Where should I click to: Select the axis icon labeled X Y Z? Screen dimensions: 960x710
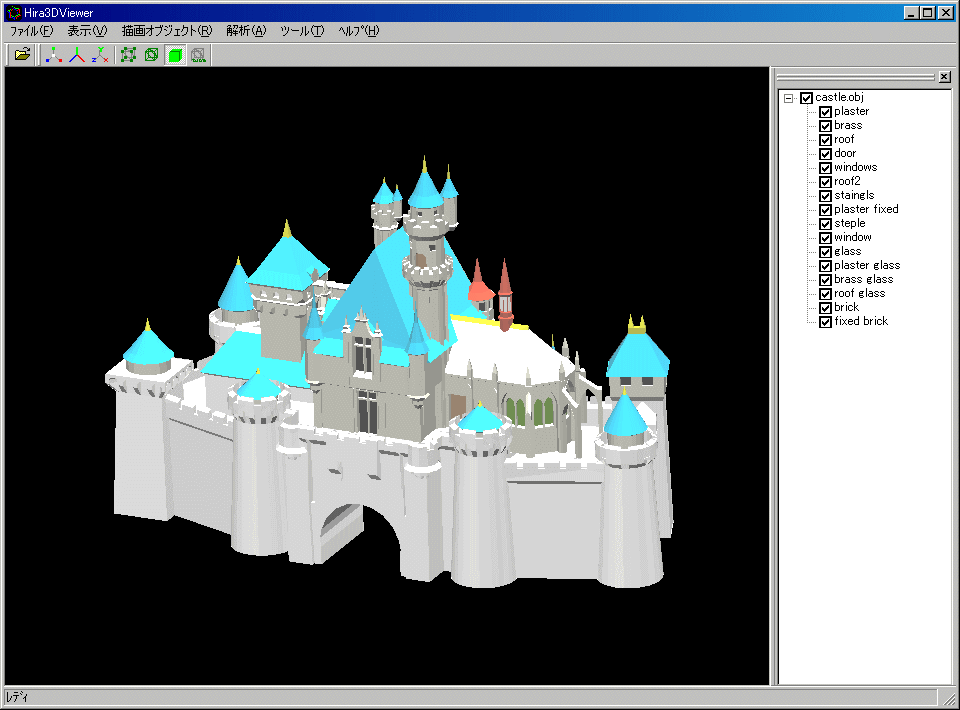click(x=100, y=55)
